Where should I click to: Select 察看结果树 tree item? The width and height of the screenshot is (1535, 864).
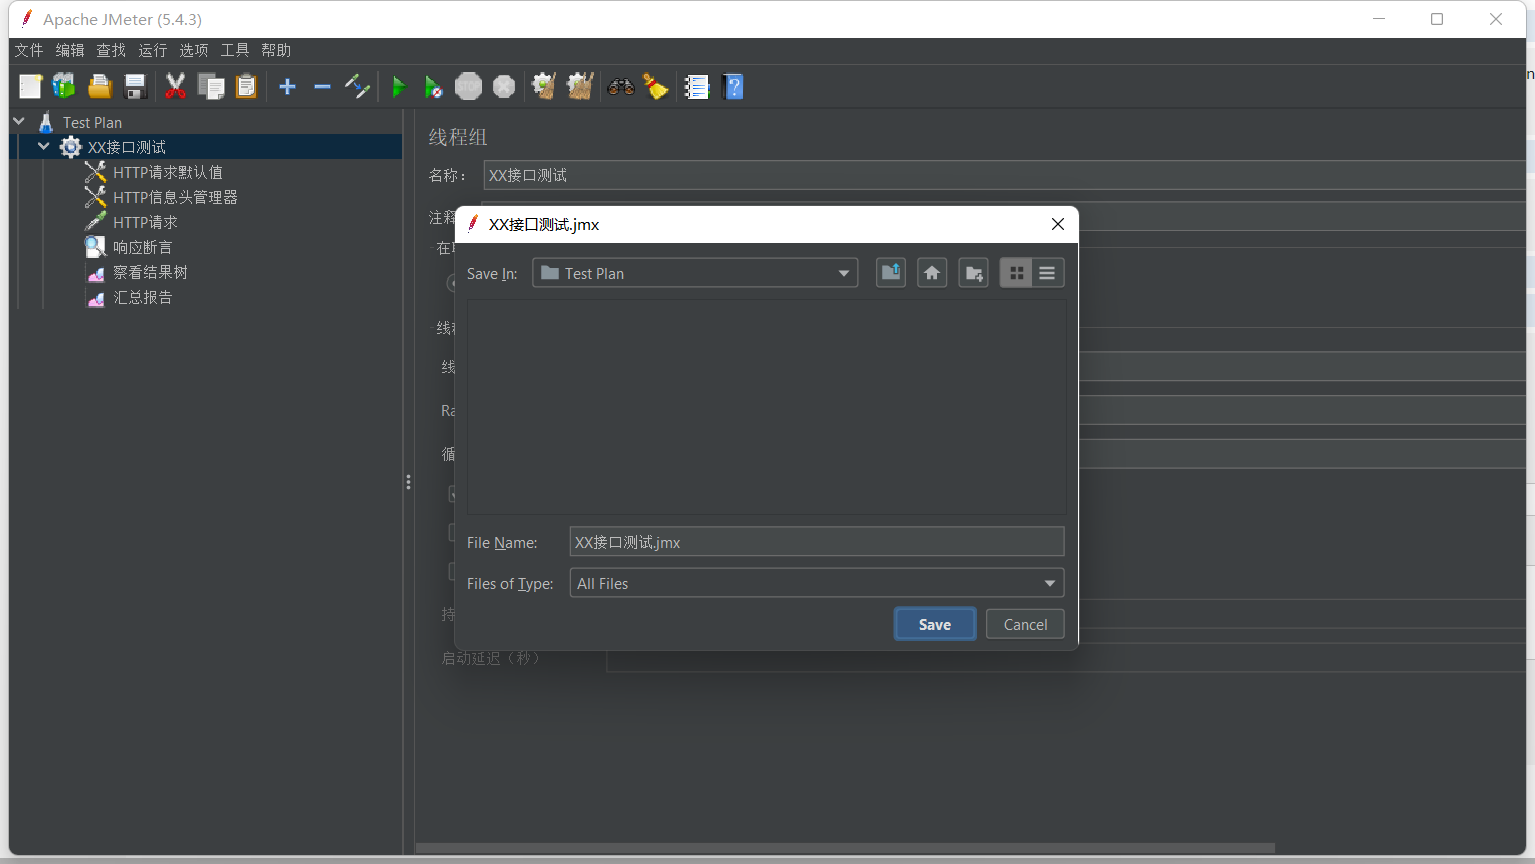click(150, 272)
